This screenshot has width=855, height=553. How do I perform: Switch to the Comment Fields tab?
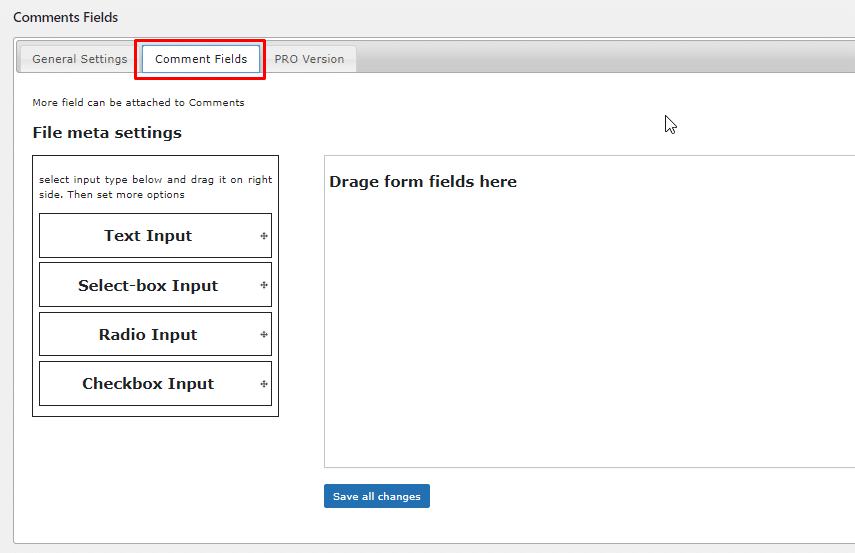(201, 59)
